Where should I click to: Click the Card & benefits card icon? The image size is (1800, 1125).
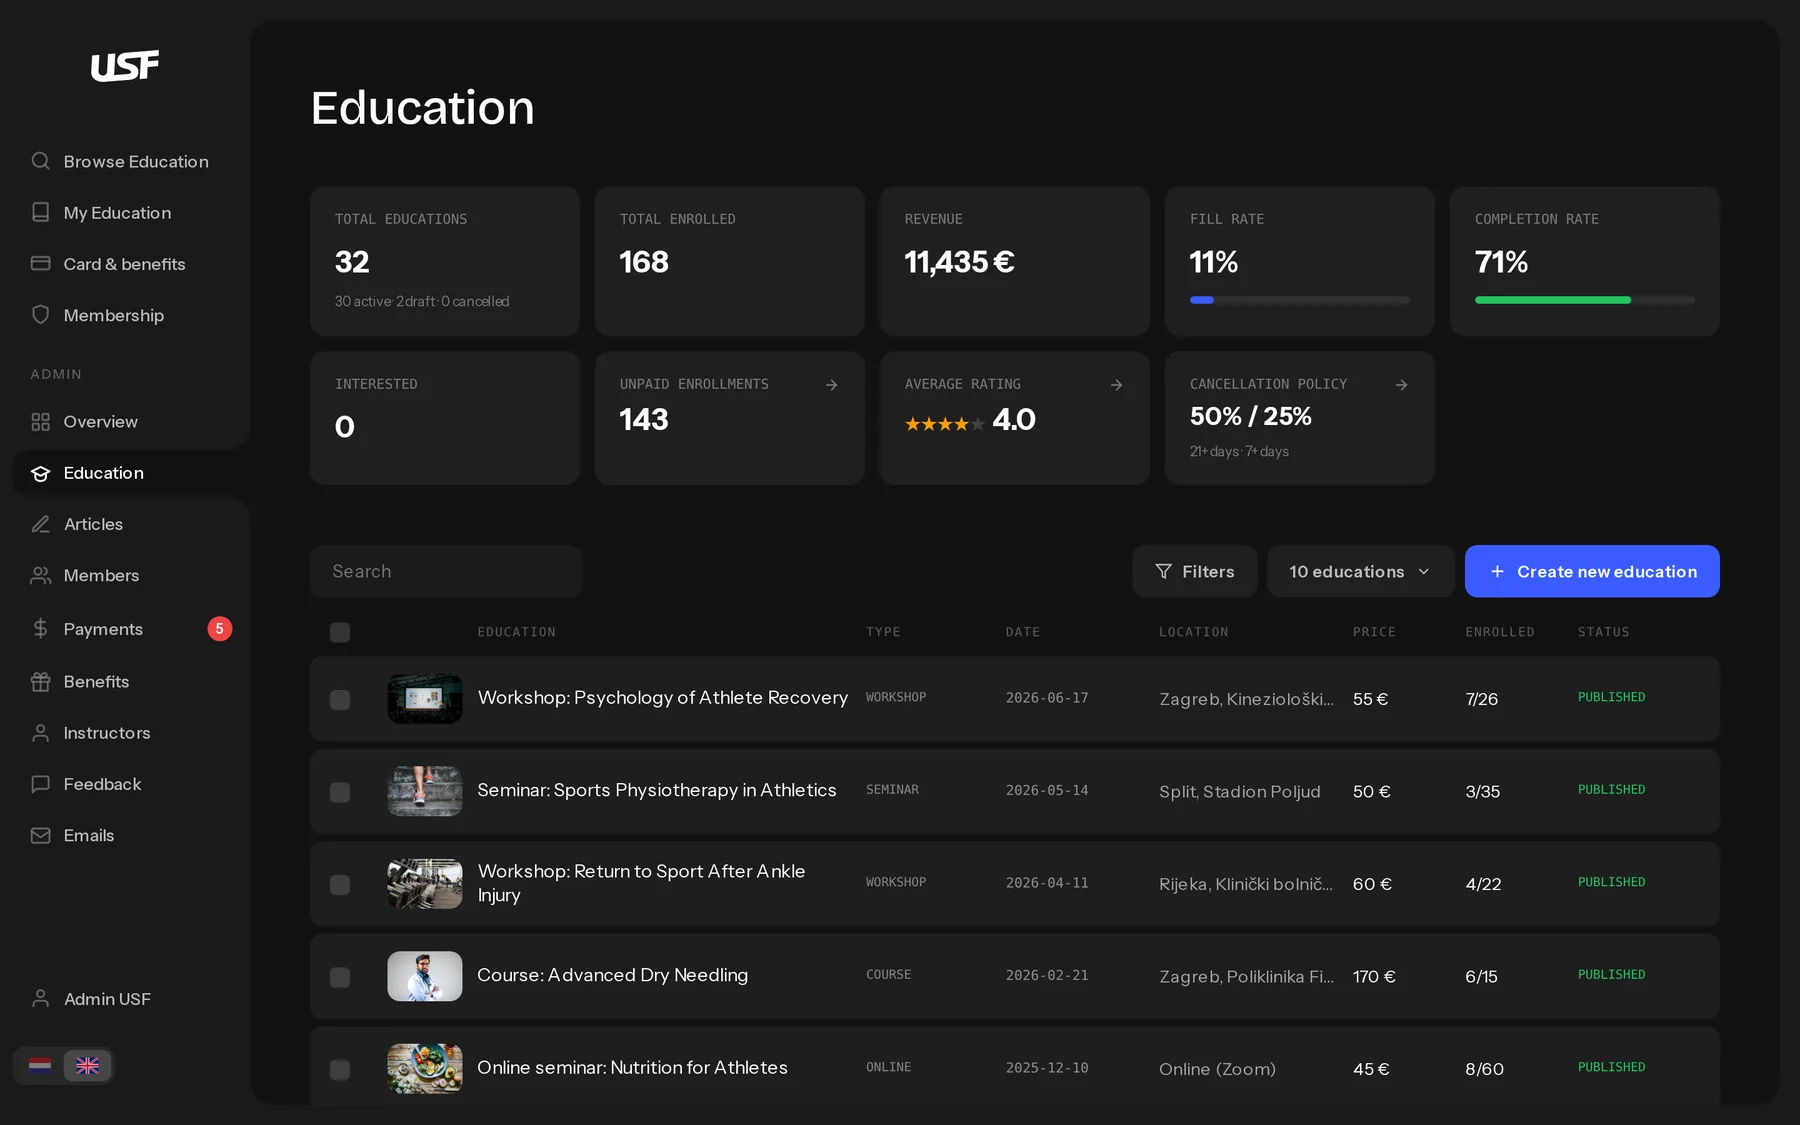click(x=40, y=263)
